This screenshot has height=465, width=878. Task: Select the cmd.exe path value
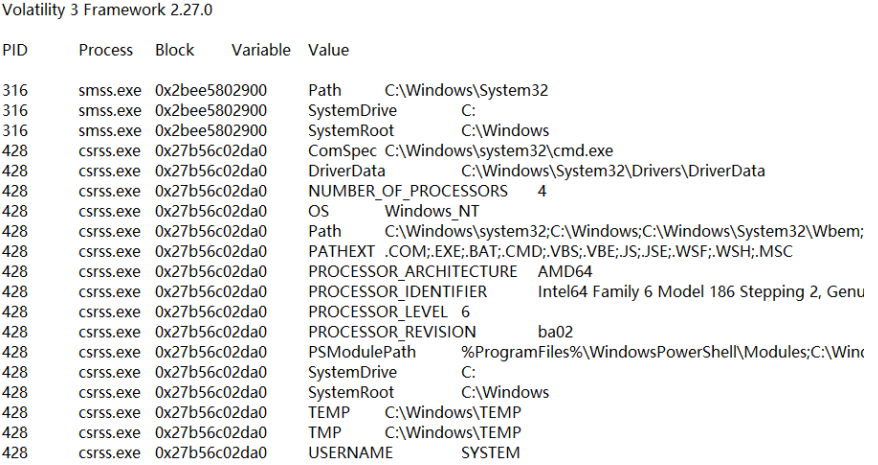pyautogui.click(x=499, y=151)
